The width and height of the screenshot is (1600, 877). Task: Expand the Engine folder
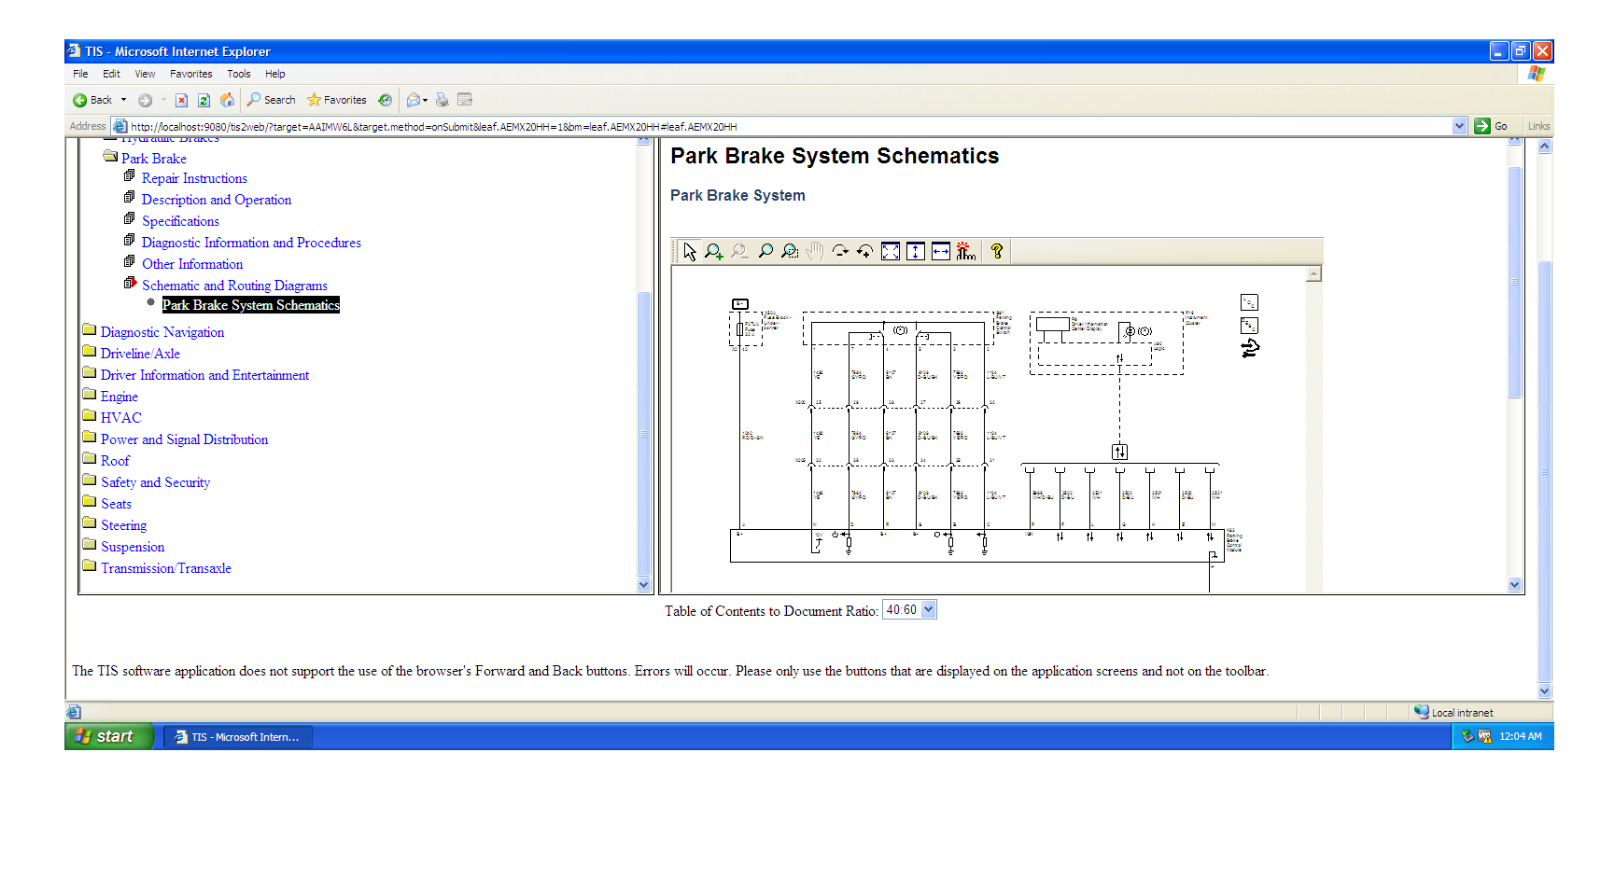pyautogui.click(x=119, y=397)
